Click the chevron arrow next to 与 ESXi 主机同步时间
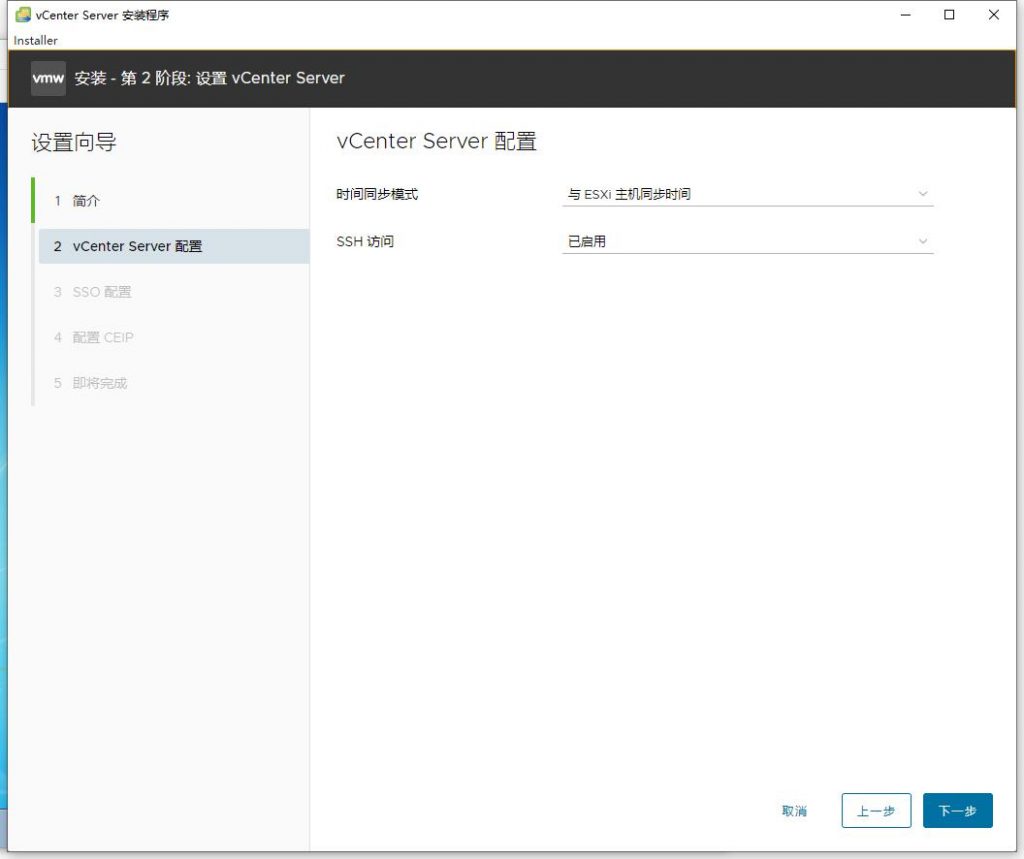 click(x=923, y=194)
